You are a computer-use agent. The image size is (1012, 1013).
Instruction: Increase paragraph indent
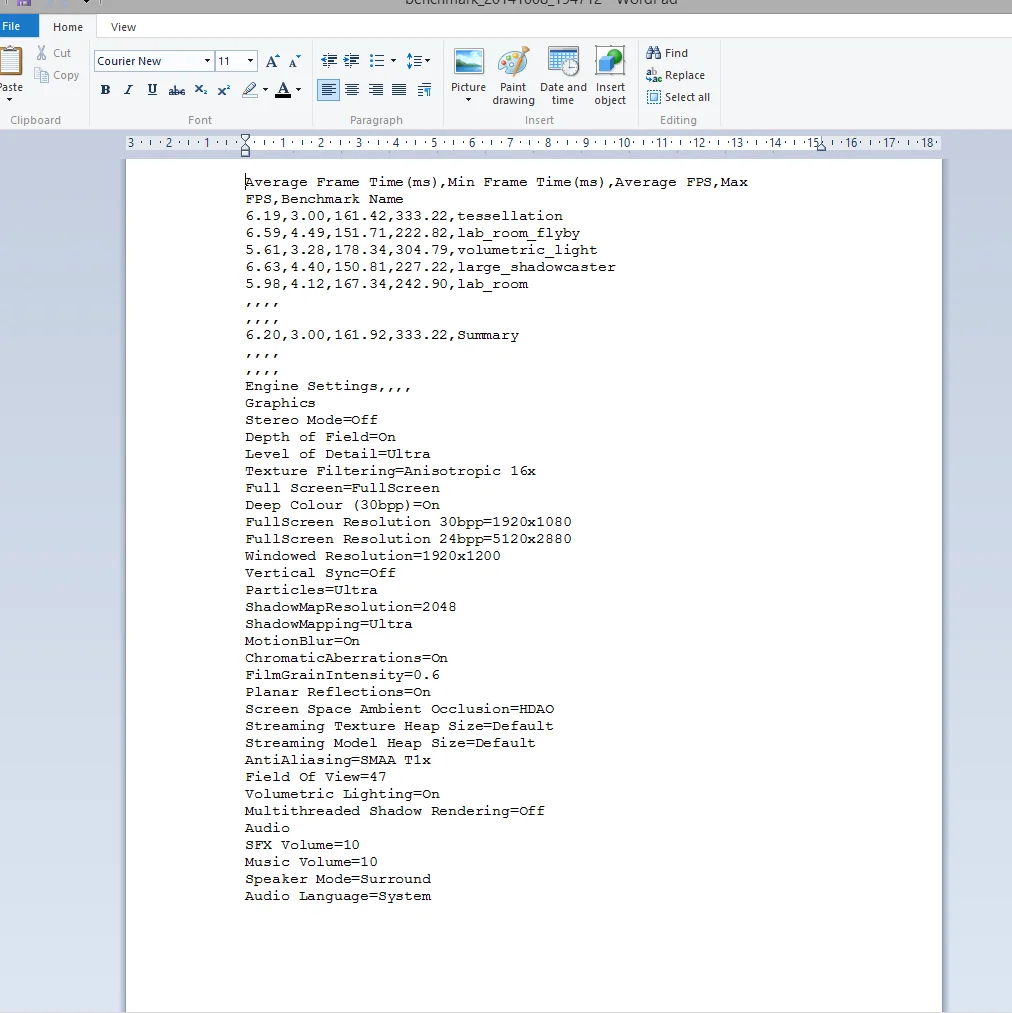tap(352, 61)
